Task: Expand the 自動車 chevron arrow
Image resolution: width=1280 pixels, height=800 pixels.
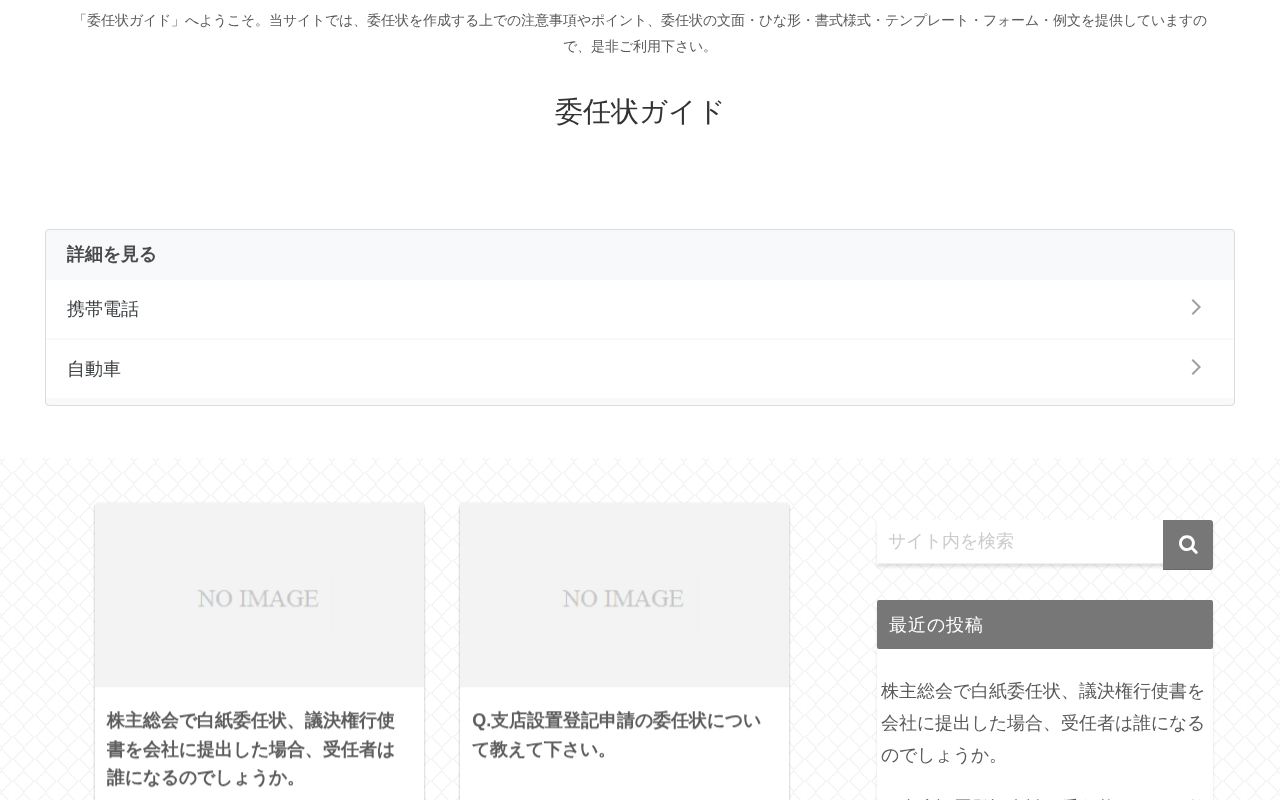Action: tap(1196, 367)
